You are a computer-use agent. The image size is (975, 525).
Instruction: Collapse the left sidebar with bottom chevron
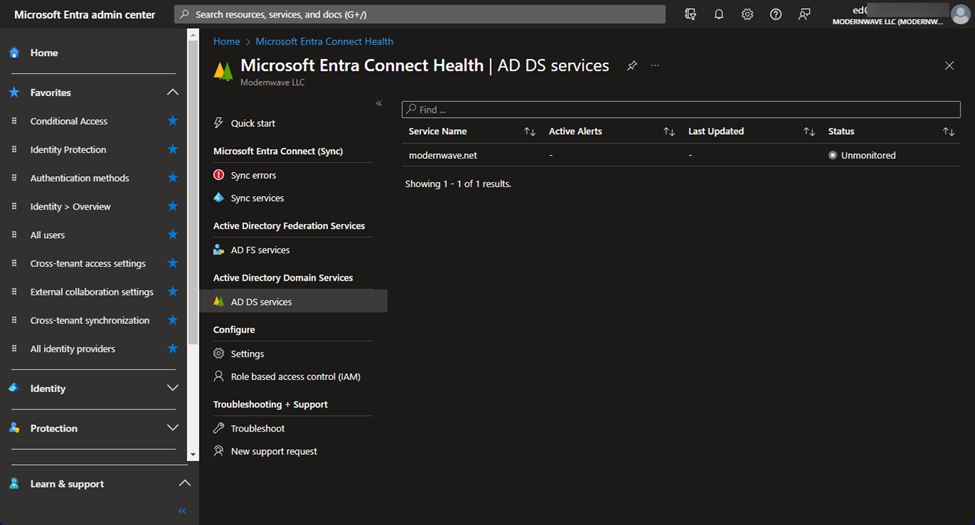click(x=182, y=511)
